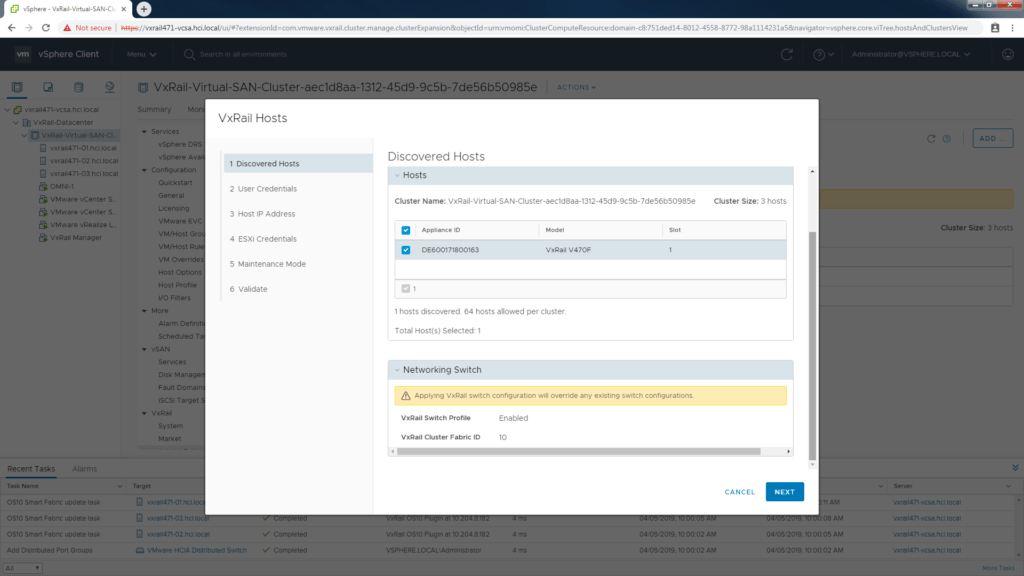The width and height of the screenshot is (1024, 576).
Task: Collapse the vxrail471-vcsa.hci.local tree node
Action: pyautogui.click(x=8, y=110)
